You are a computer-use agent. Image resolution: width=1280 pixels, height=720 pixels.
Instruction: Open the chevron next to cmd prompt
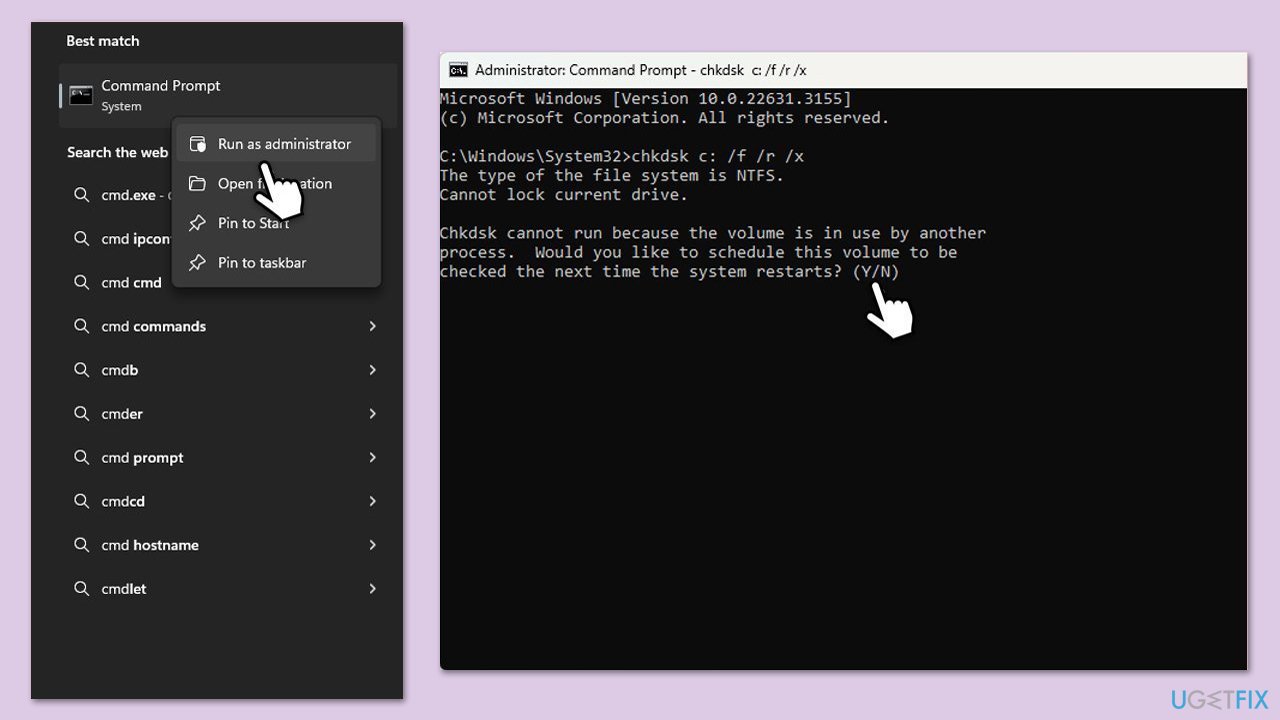[372, 458]
